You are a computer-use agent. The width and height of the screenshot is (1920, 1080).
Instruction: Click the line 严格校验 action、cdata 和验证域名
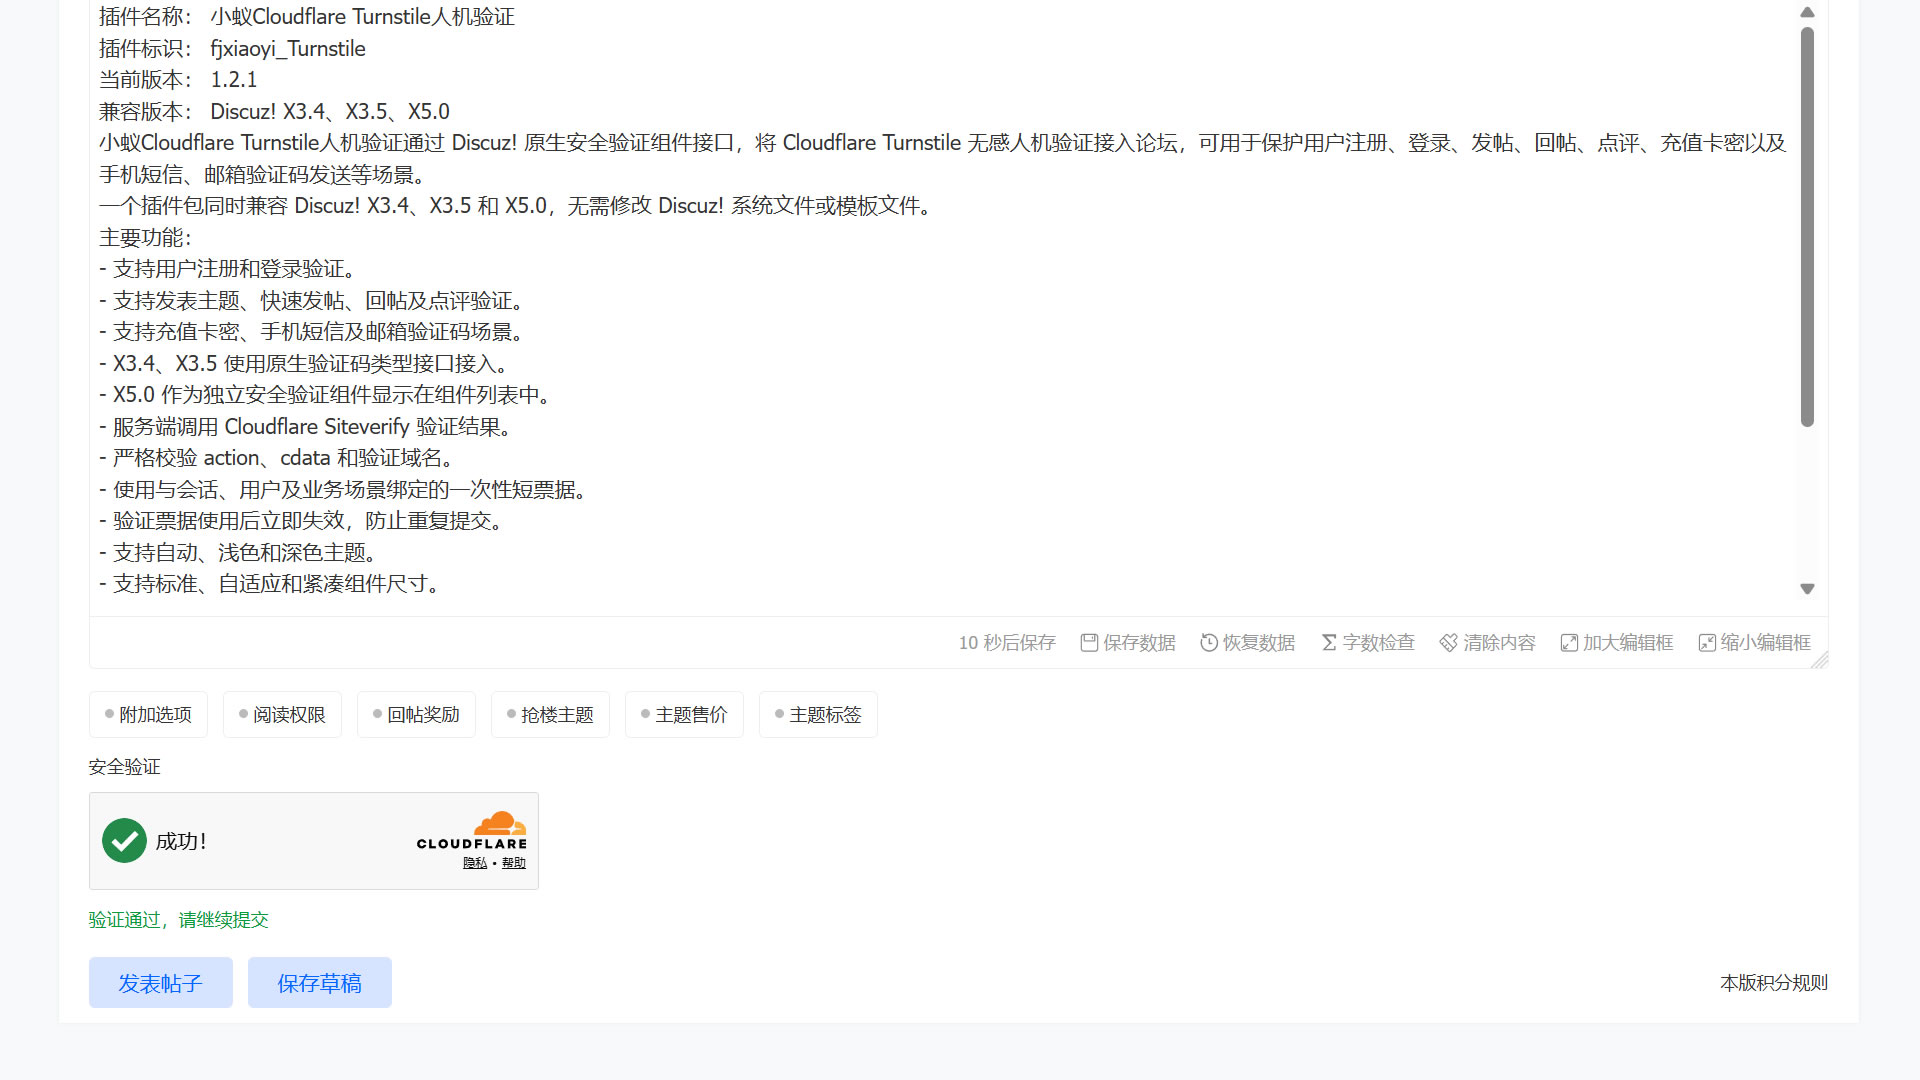tap(277, 458)
